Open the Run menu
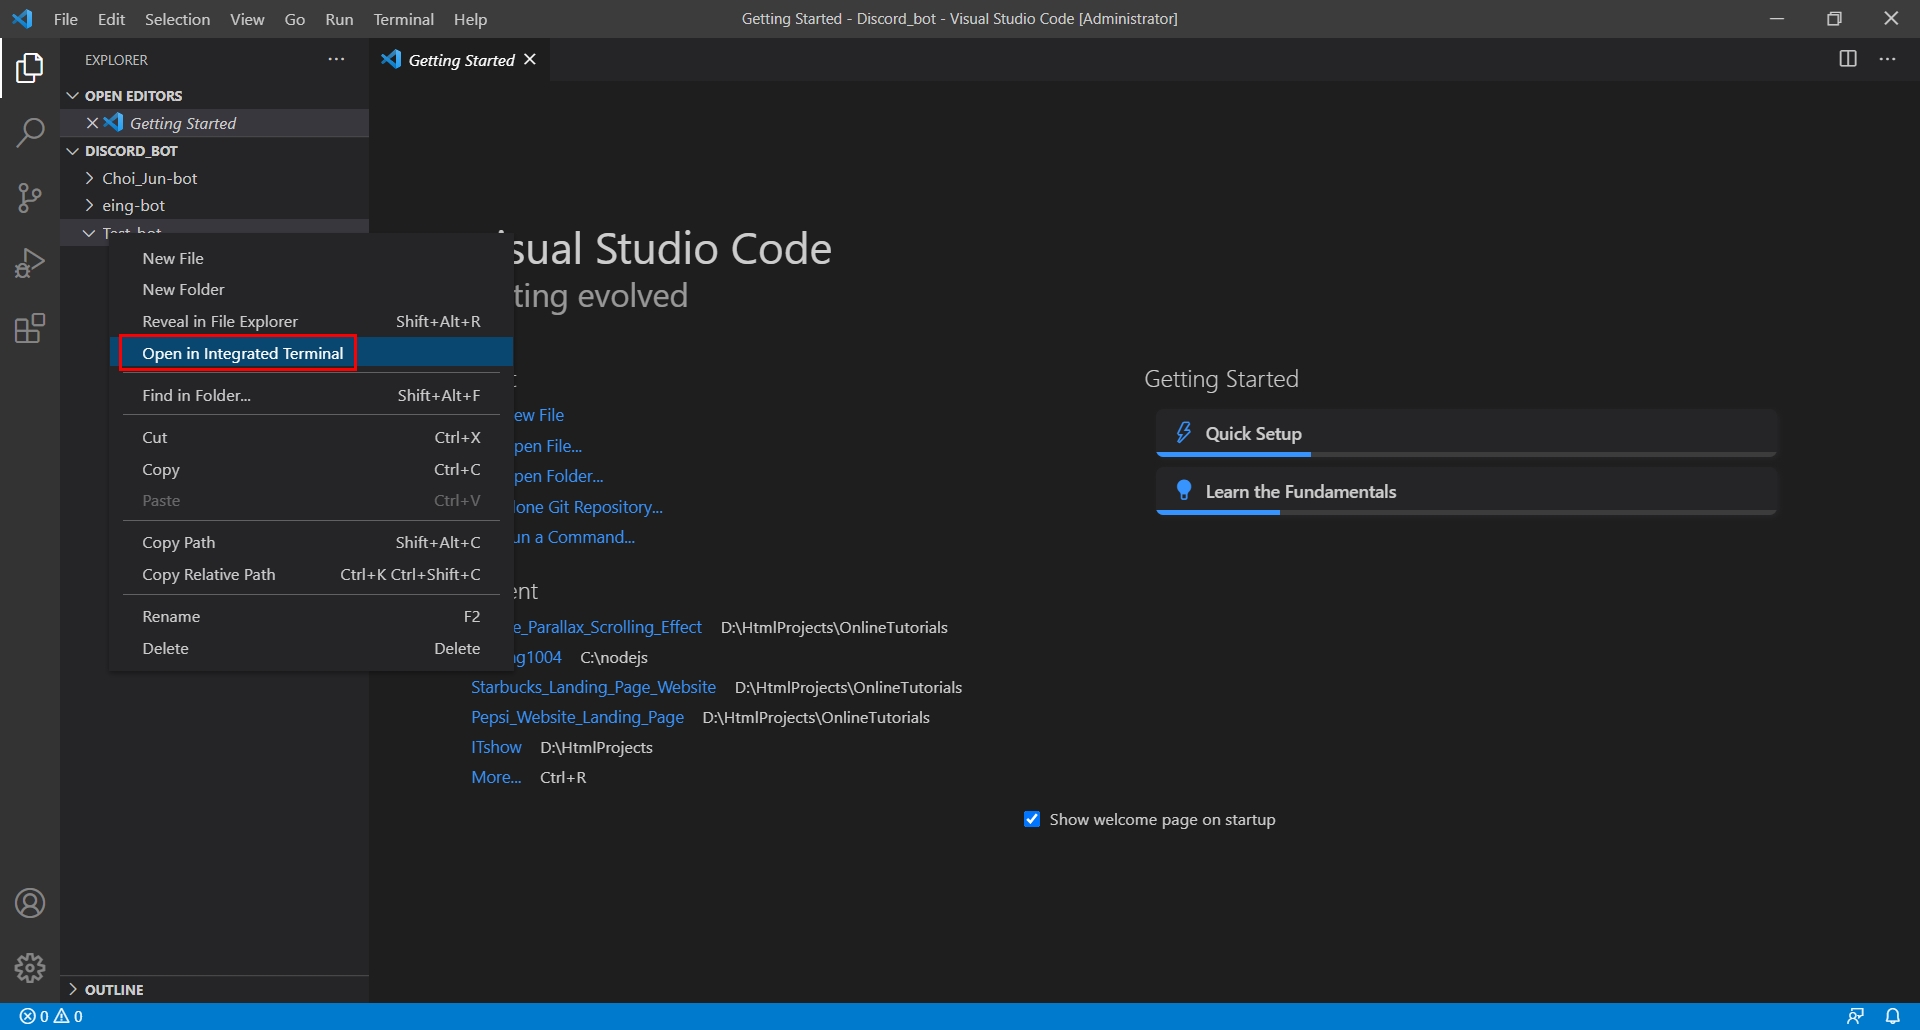The width and height of the screenshot is (1920, 1030). (339, 19)
